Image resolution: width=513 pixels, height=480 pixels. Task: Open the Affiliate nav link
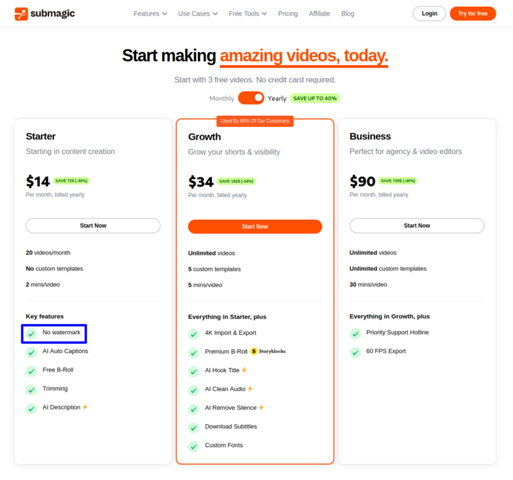pyautogui.click(x=319, y=14)
